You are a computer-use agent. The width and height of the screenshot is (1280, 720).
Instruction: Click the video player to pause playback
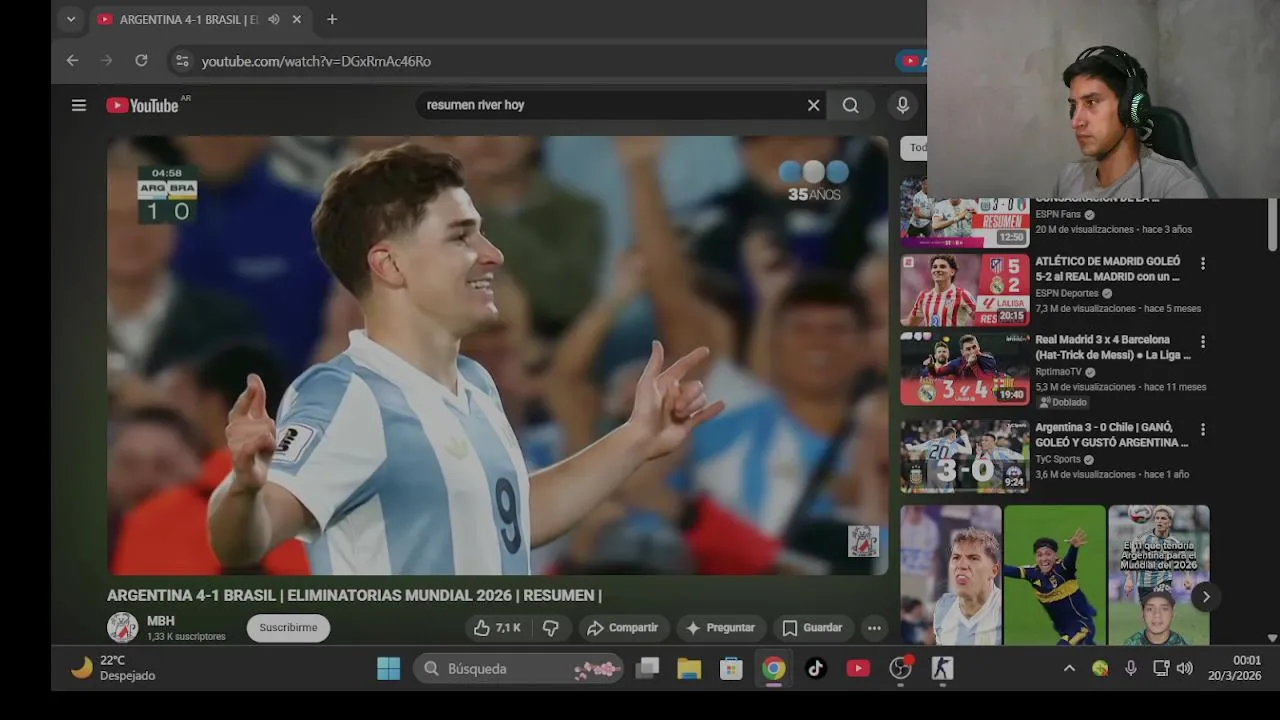[x=497, y=355]
